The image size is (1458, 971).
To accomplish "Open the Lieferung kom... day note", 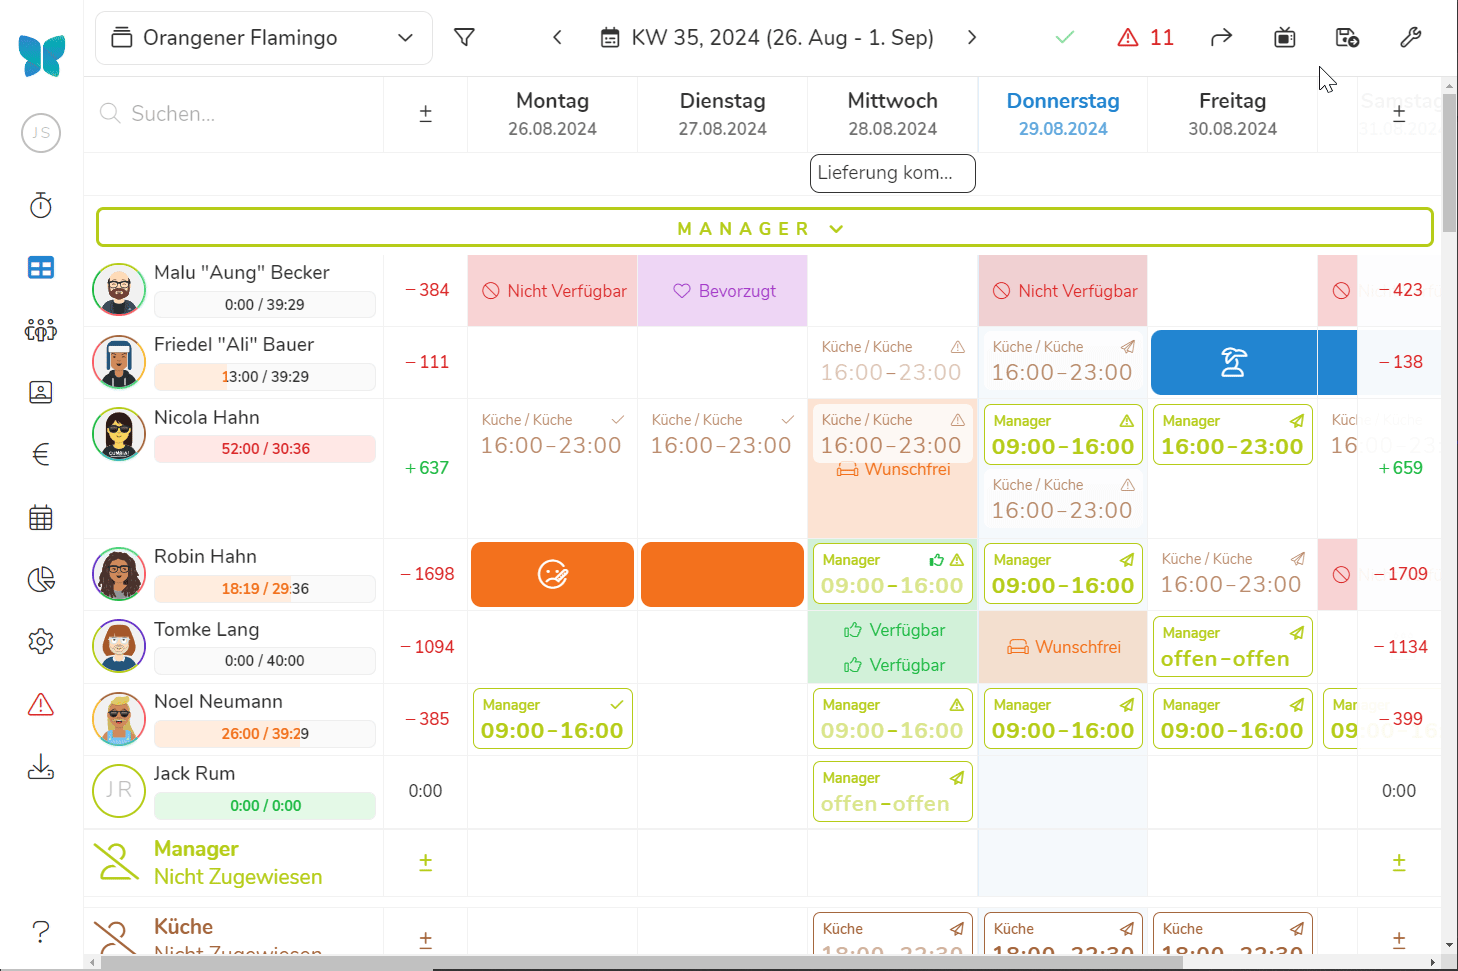I will [892, 173].
